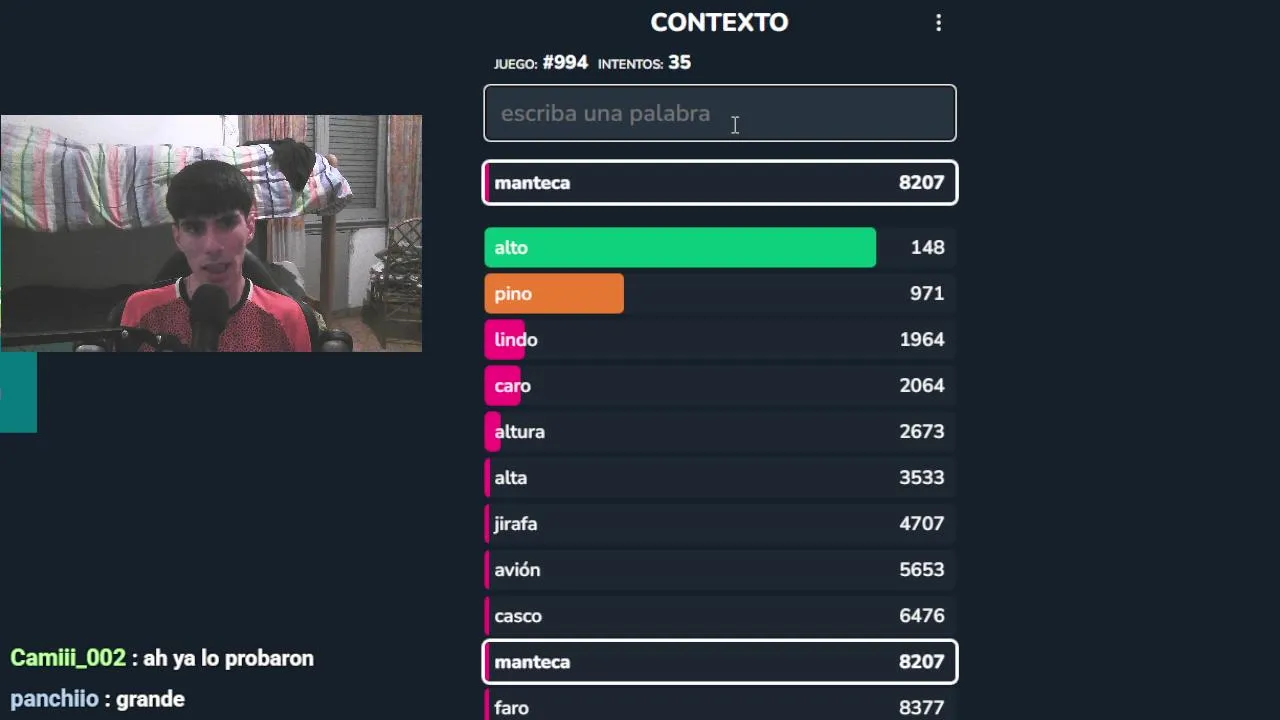Image resolution: width=1280 pixels, height=720 pixels.
Task: Click the CONTEXTO game title
Action: coord(719,22)
